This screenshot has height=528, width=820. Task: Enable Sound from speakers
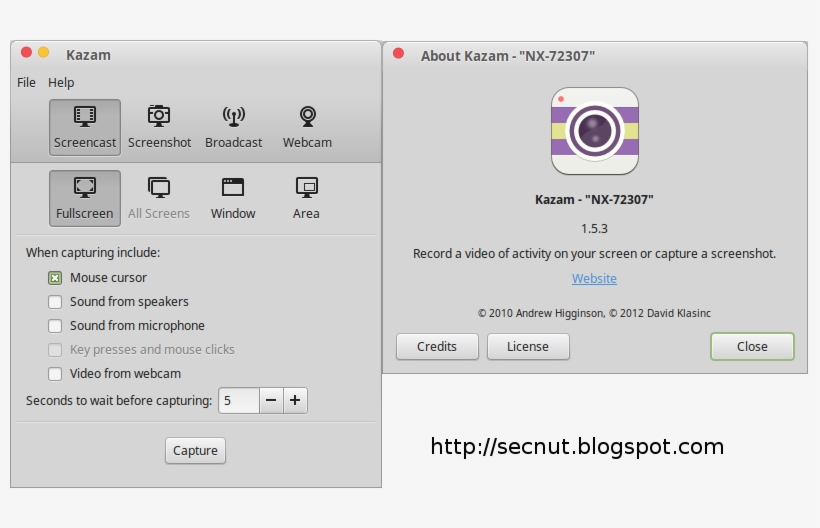(55, 302)
